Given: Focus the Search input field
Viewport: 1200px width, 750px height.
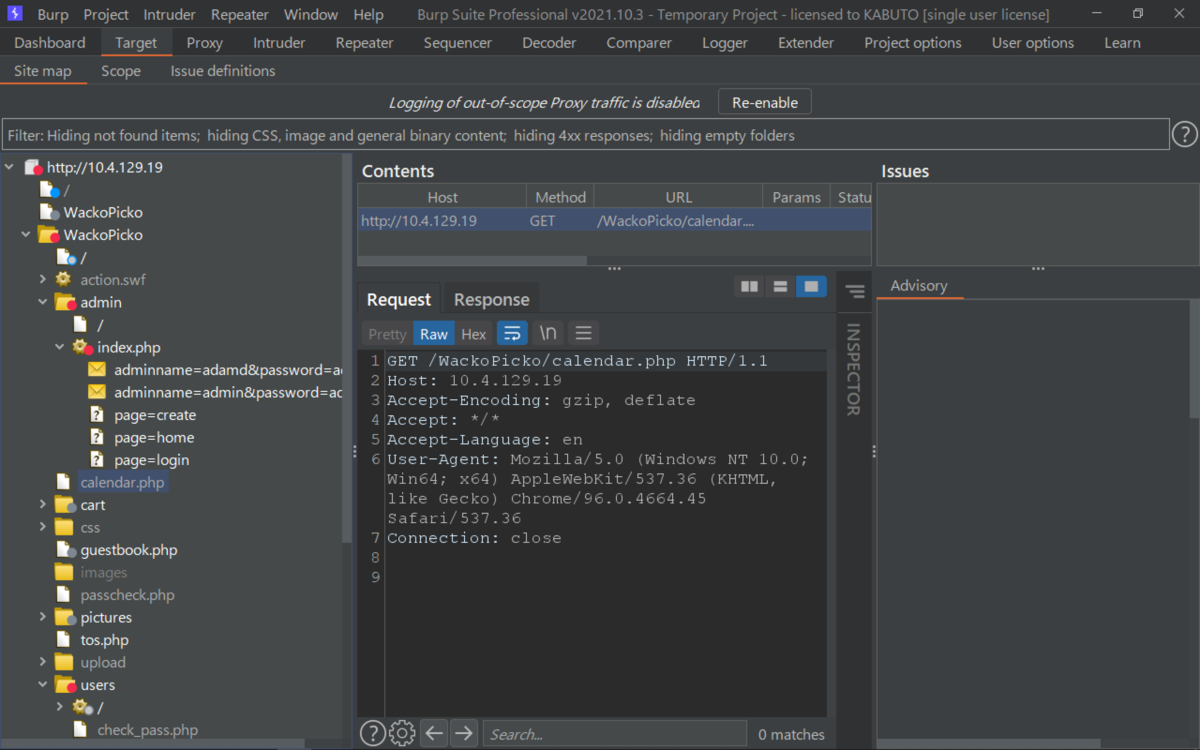Looking at the screenshot, I should click(614, 734).
